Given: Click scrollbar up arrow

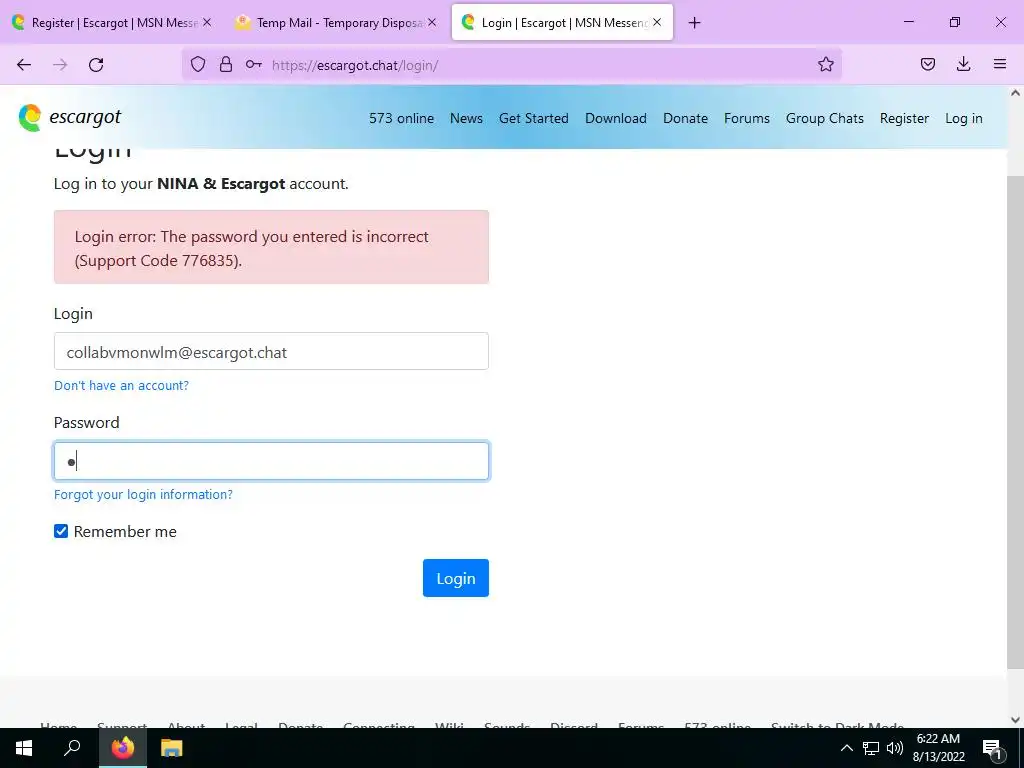Looking at the screenshot, I should click(1015, 93).
